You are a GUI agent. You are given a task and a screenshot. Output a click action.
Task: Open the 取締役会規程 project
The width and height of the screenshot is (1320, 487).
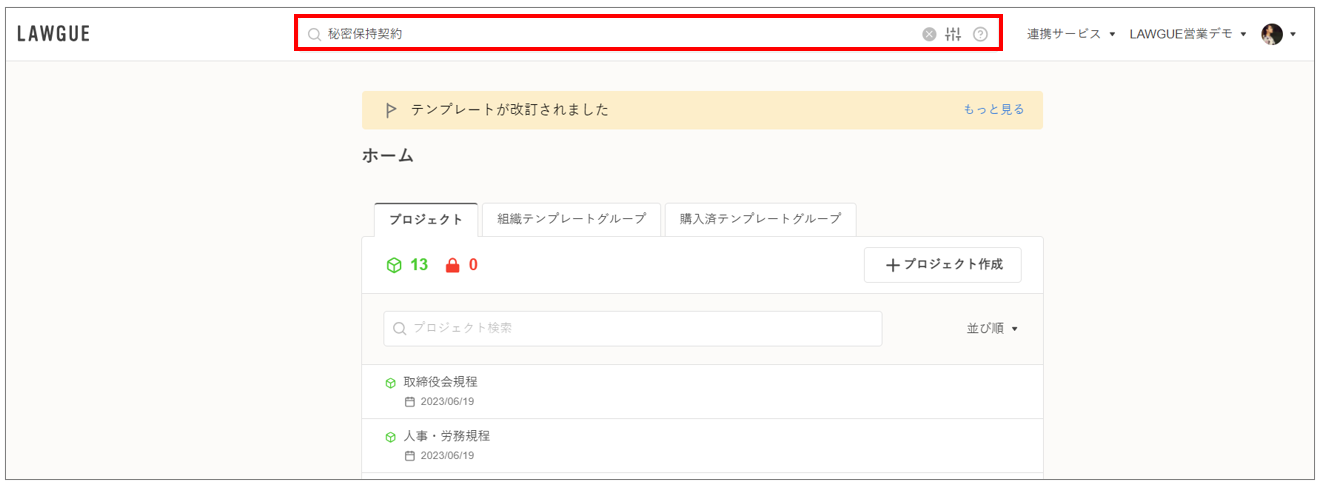point(441,382)
